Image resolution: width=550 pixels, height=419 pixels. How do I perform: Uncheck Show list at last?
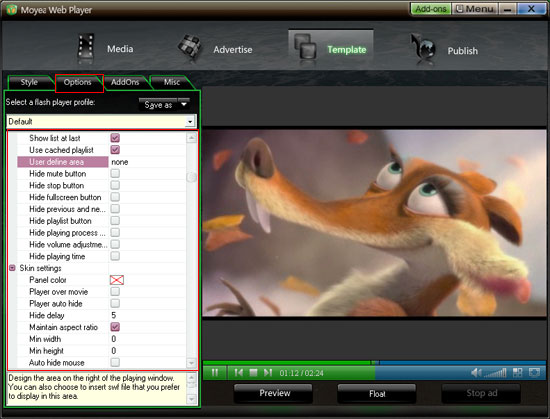click(115, 138)
